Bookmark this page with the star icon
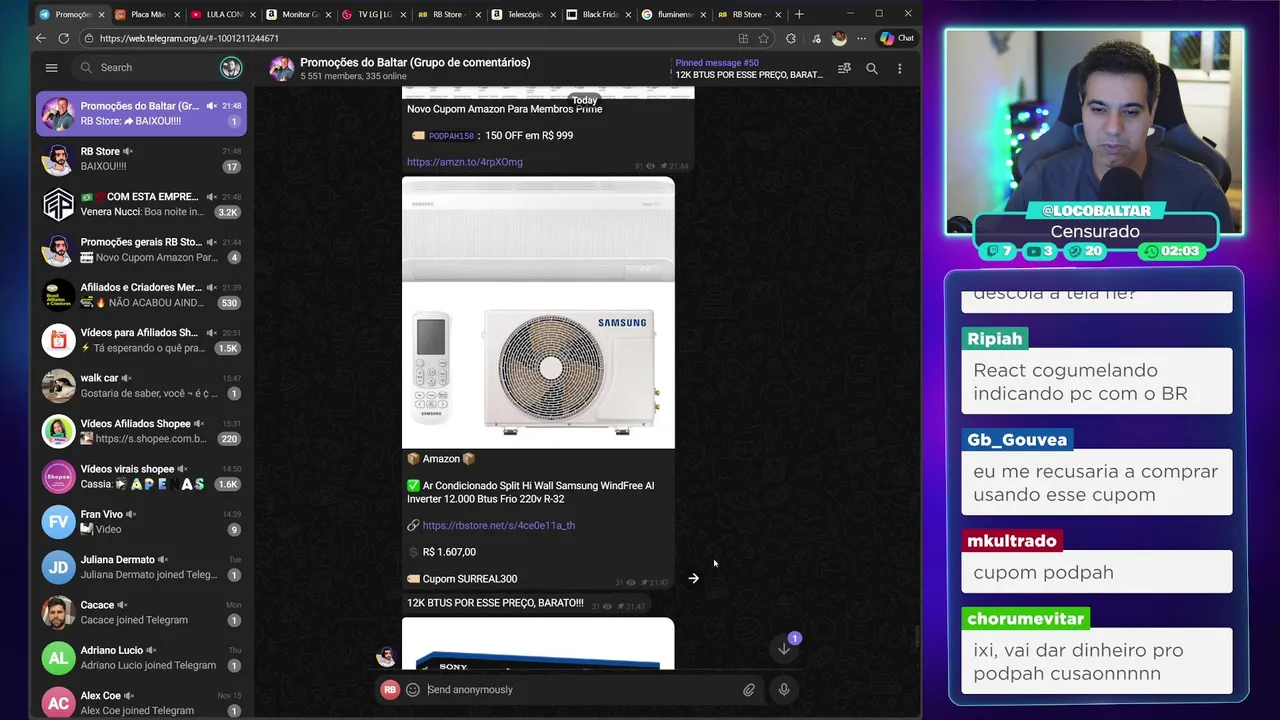This screenshot has height=720, width=1280. click(x=764, y=38)
